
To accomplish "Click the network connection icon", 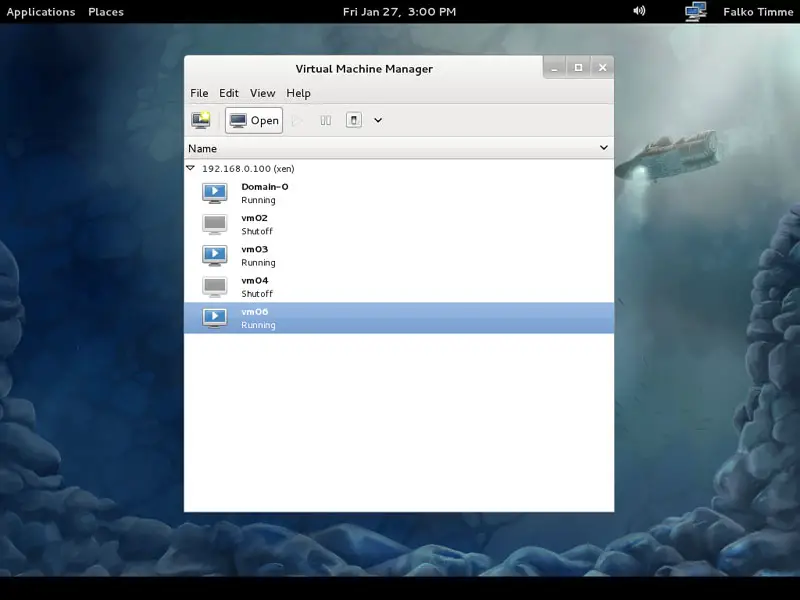I will [696, 11].
